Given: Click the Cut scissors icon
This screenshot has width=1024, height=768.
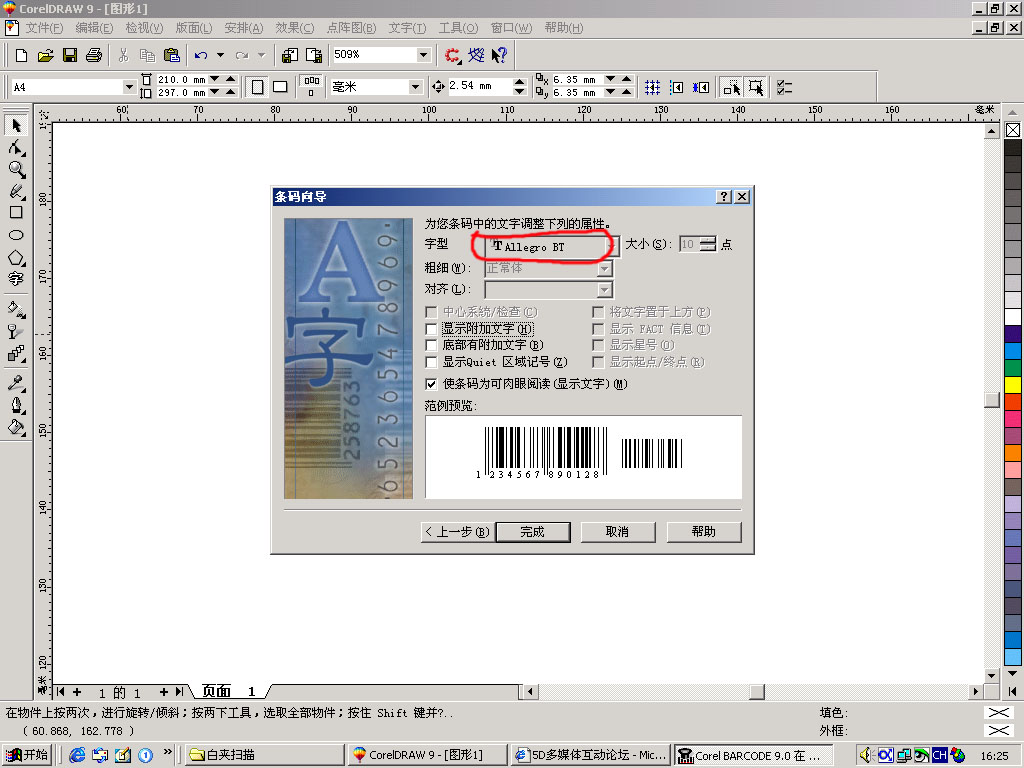Looking at the screenshot, I should tap(123, 56).
